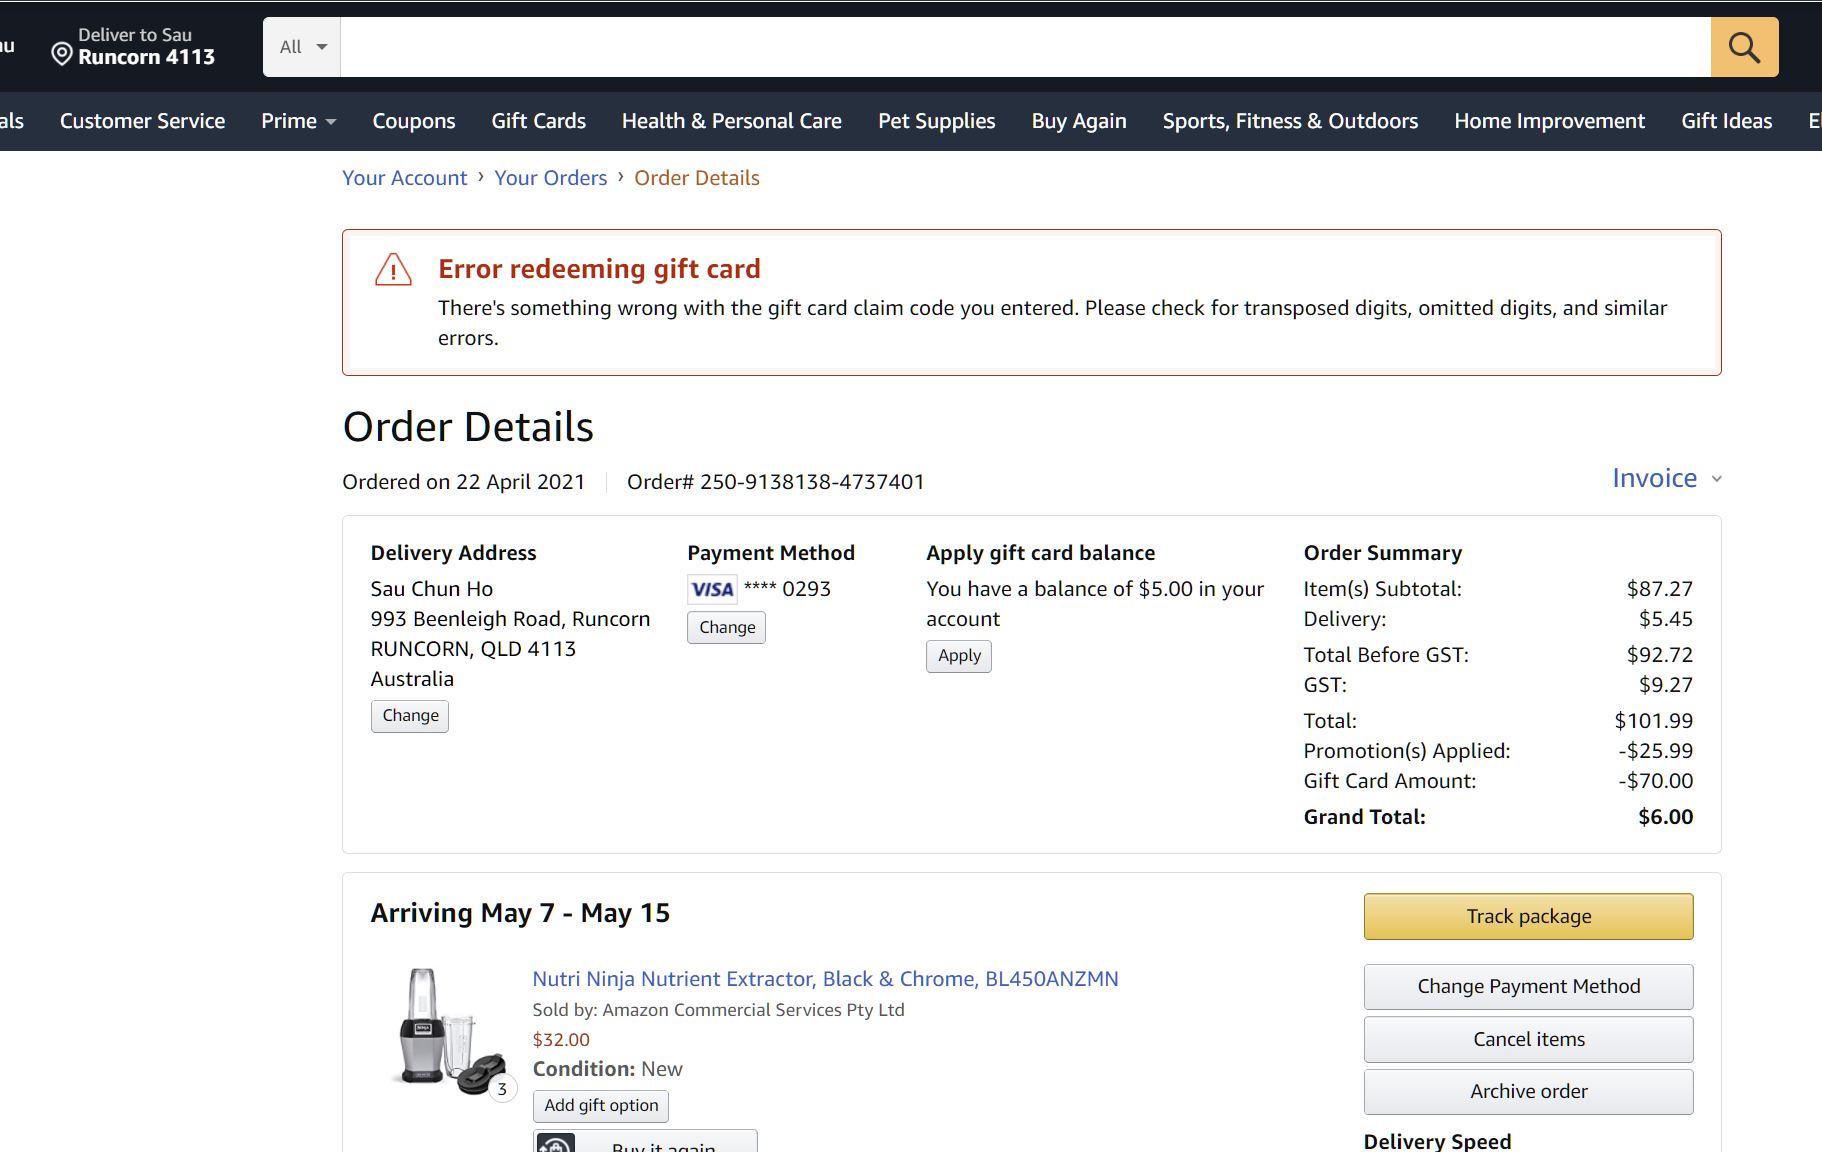Click the magnifying glass search icon

(1744, 47)
